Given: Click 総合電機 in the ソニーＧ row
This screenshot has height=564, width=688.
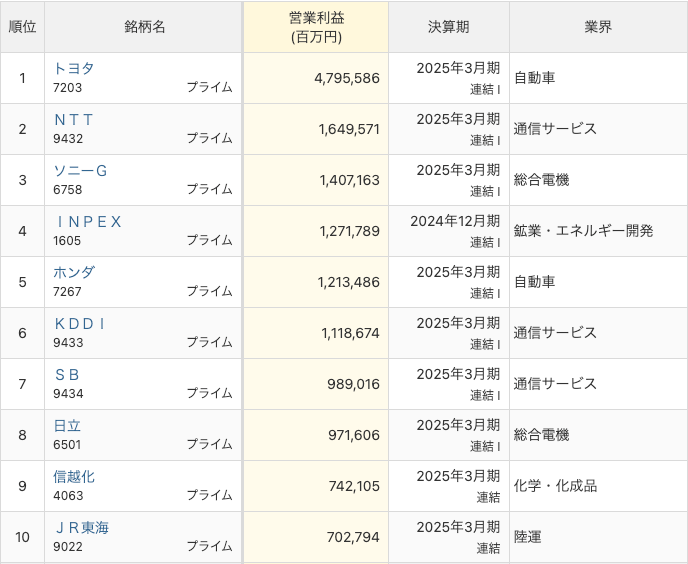Looking at the screenshot, I should coord(541,180).
